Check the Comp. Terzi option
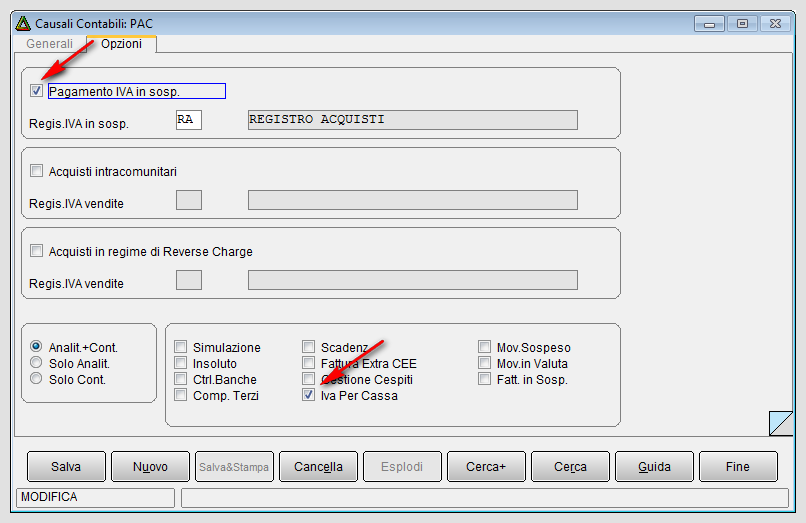806x523 pixels. click(180, 395)
